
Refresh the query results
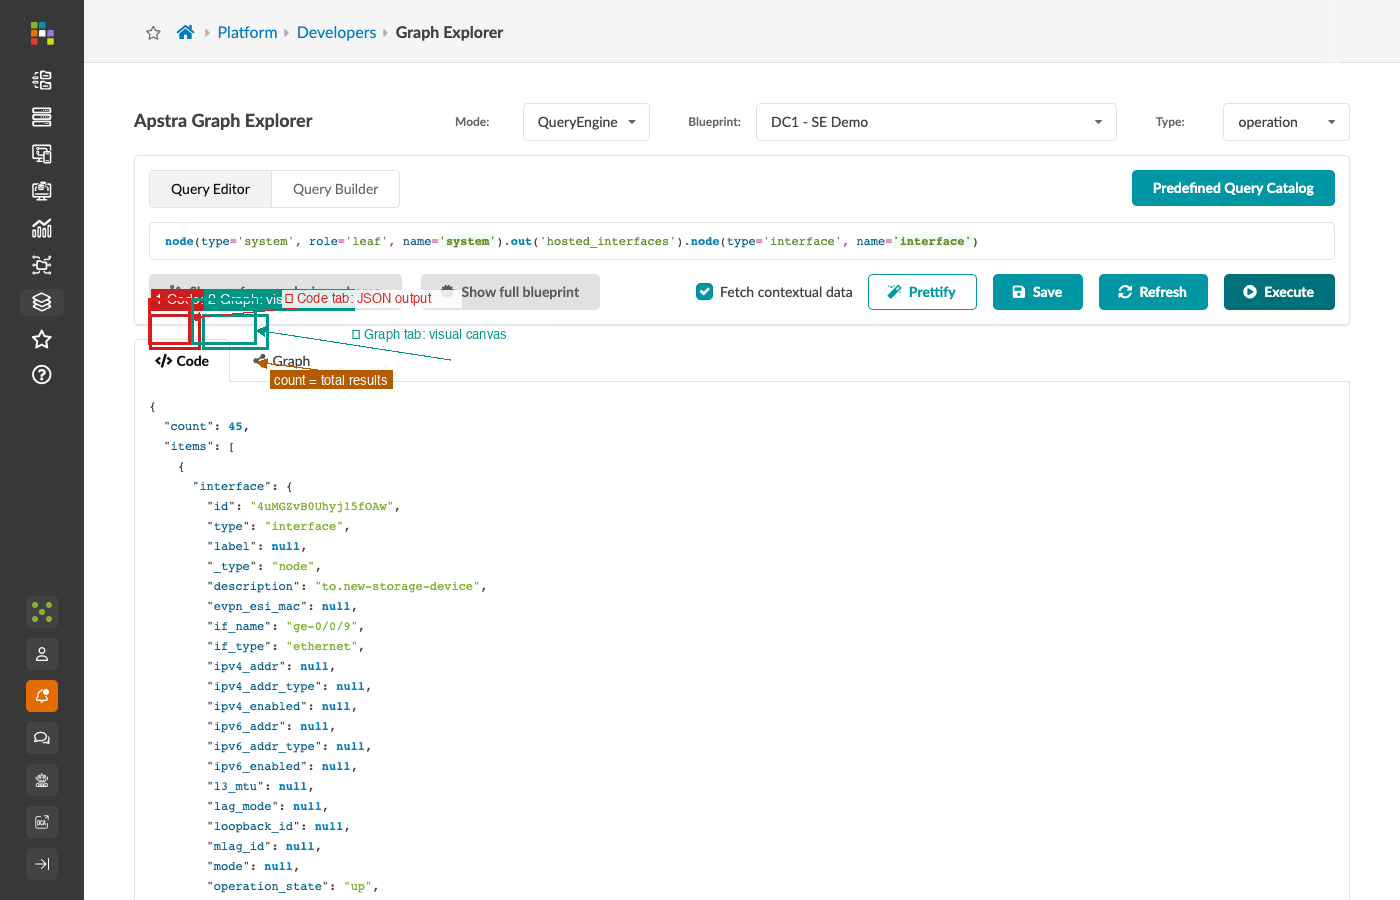(x=1153, y=292)
